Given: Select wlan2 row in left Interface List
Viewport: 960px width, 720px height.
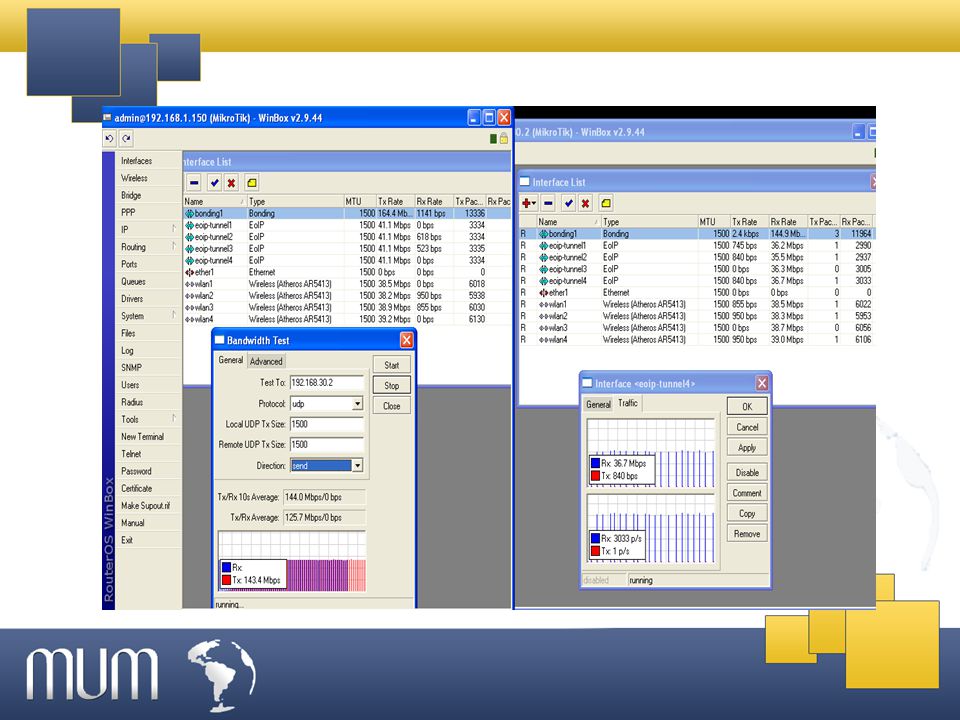Looking at the screenshot, I should 347,296.
